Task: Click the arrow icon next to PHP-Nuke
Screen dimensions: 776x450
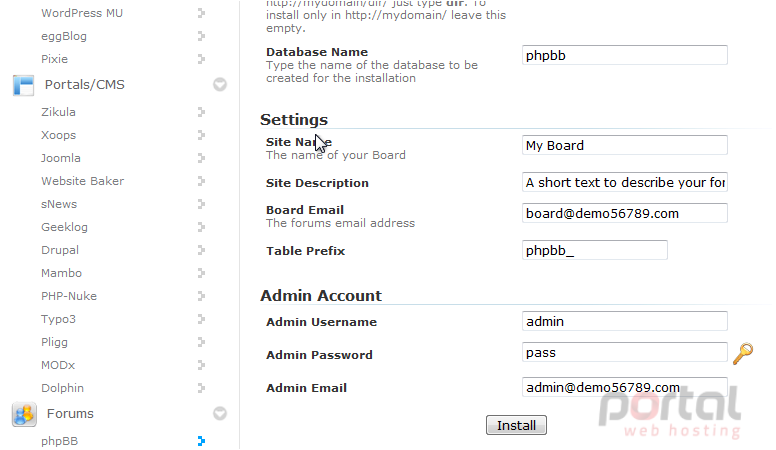Action: pyautogui.click(x=201, y=296)
